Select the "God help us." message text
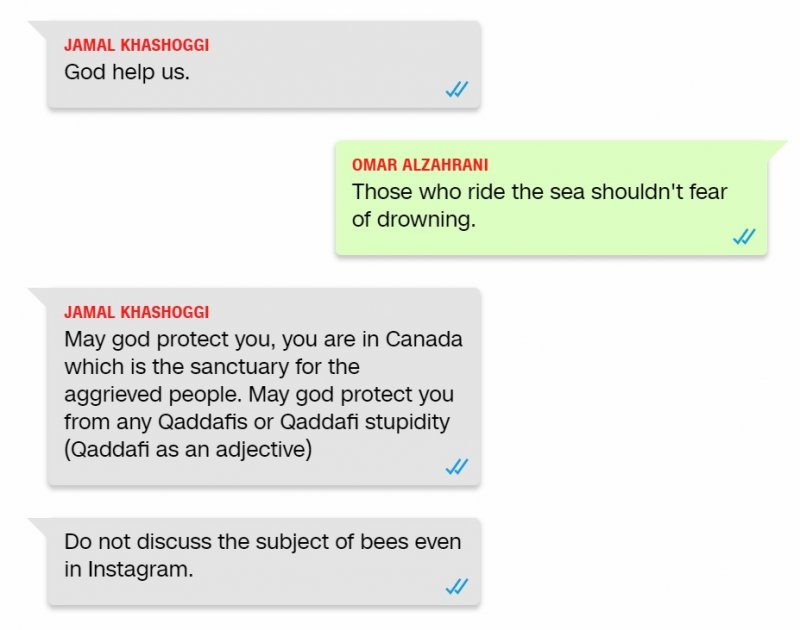Screen dimensions: 800x630 127,72
